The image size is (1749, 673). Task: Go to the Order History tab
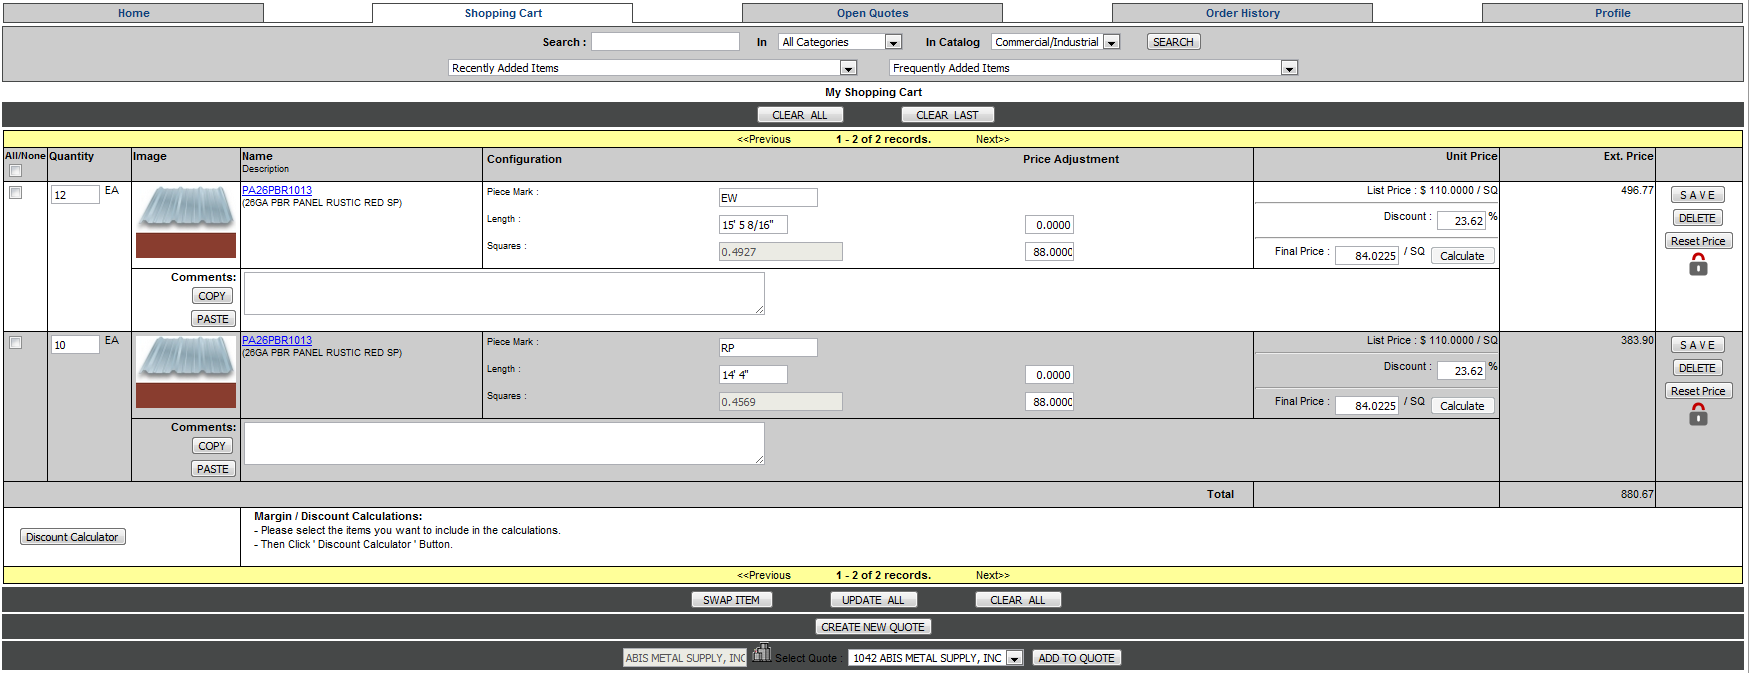pos(1242,13)
